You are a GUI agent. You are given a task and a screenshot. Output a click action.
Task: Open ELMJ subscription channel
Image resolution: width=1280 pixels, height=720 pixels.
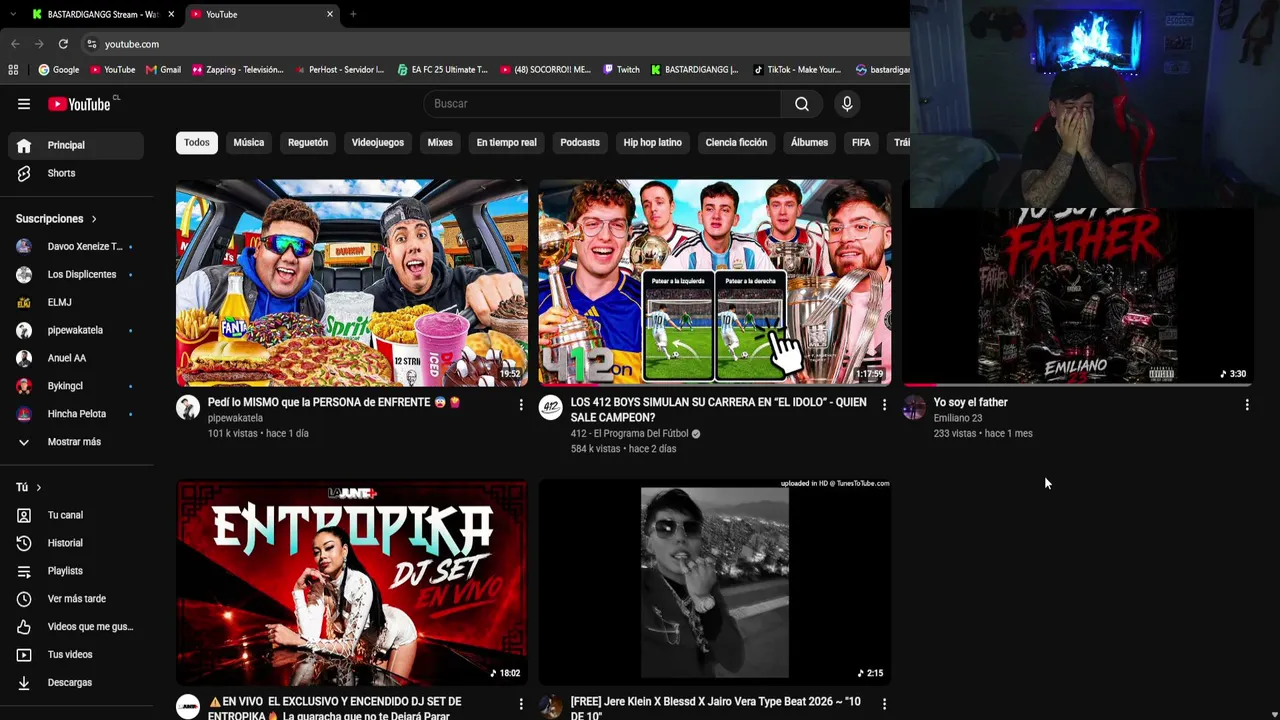pos(76,303)
